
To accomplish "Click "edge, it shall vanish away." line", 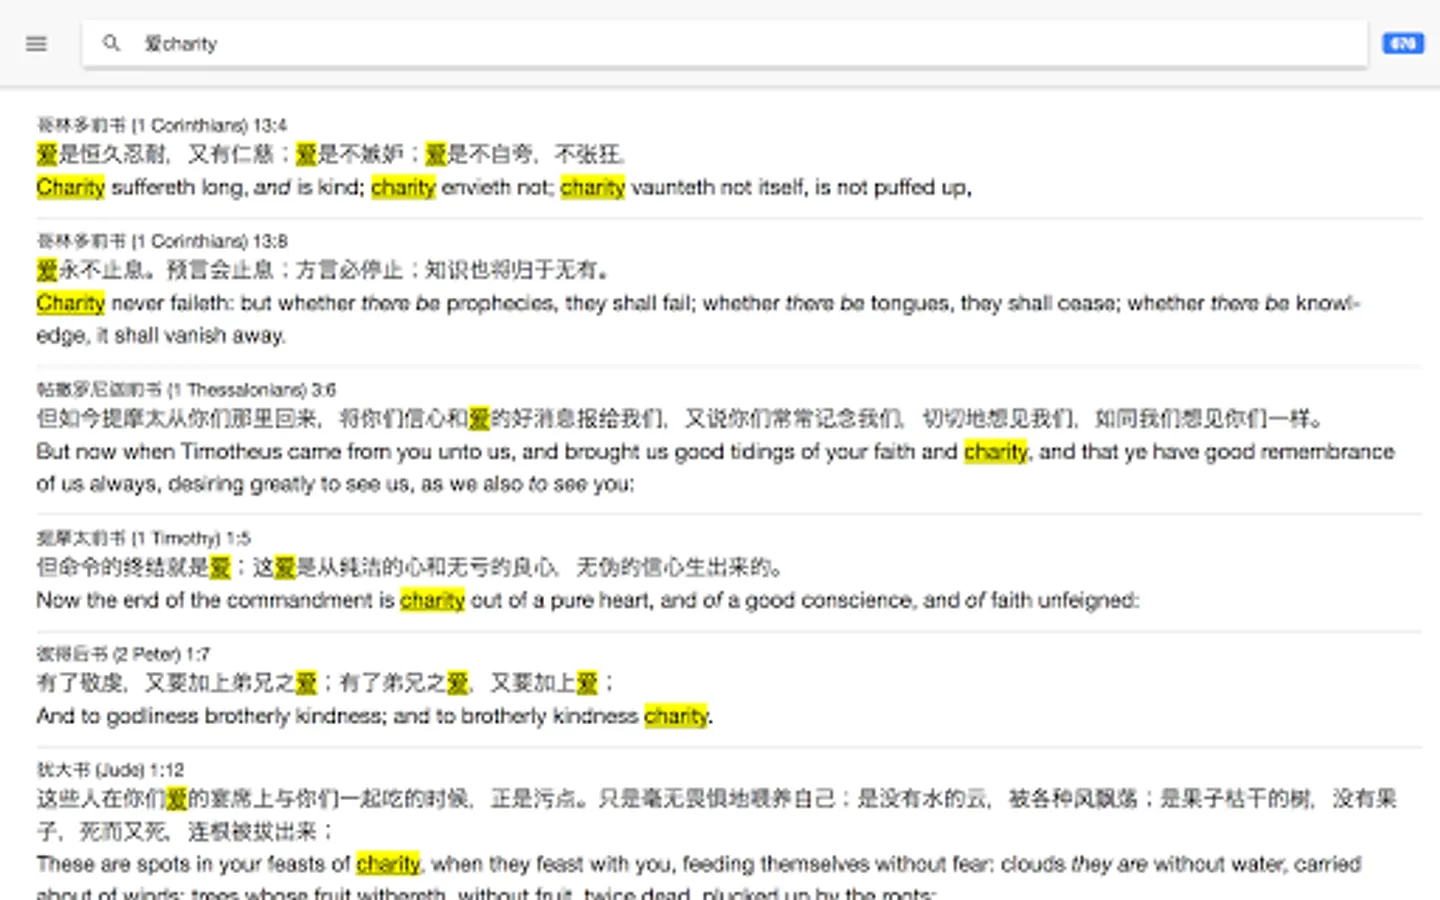I will pyautogui.click(x=161, y=336).
